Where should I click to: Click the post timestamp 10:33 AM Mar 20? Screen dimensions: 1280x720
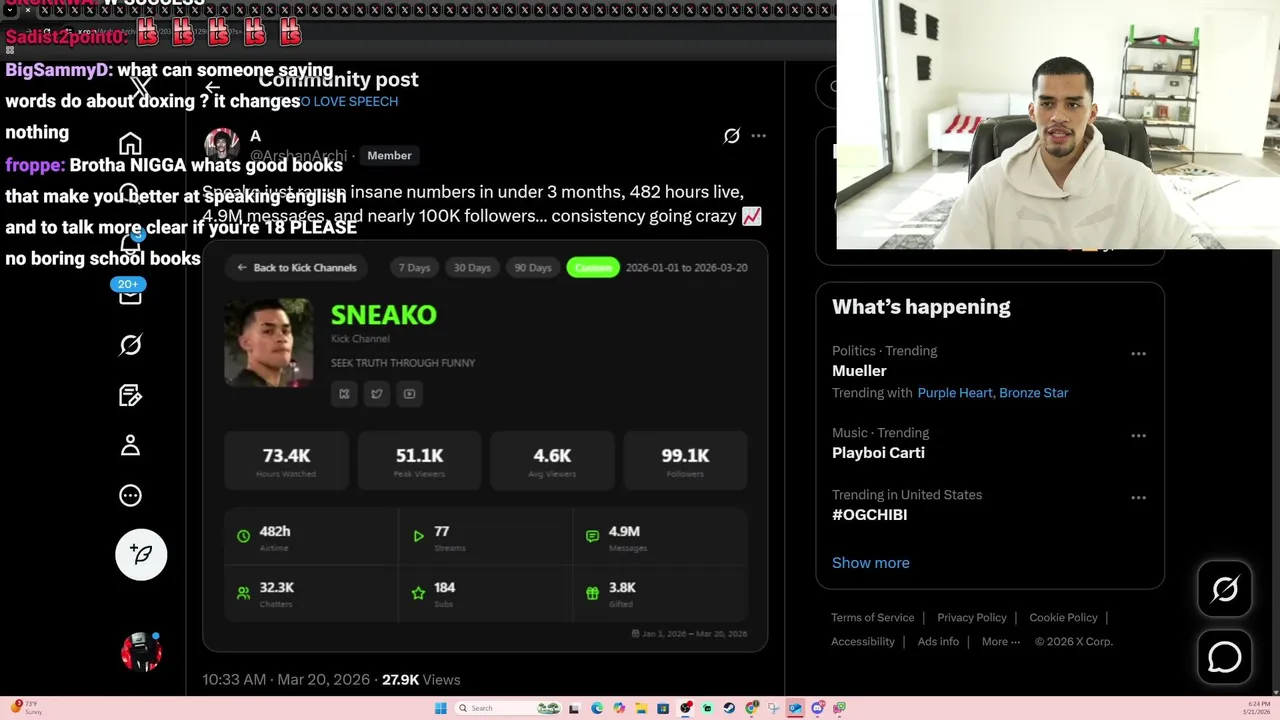point(285,680)
